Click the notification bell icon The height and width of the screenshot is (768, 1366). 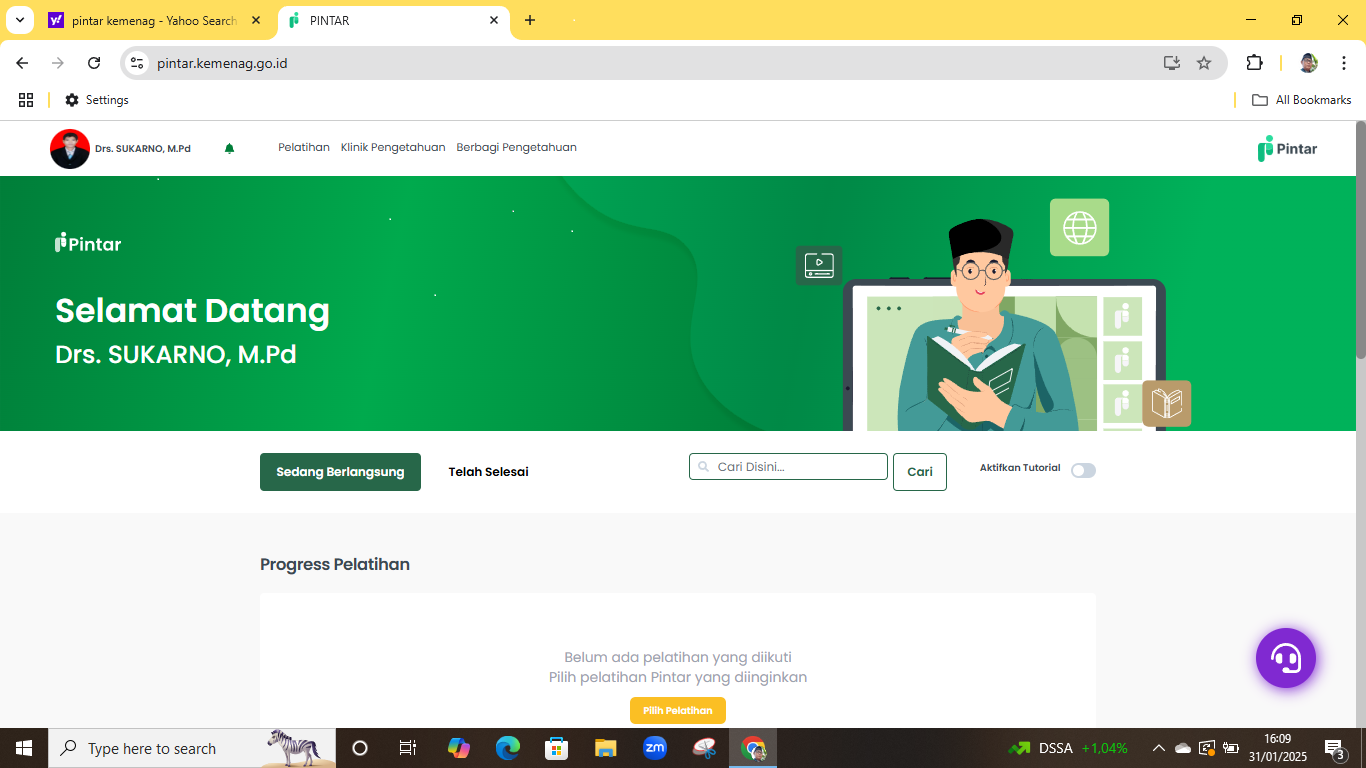[229, 148]
